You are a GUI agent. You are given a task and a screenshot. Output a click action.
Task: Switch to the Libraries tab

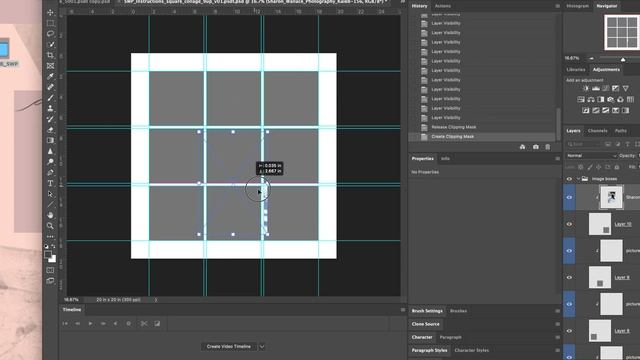pyautogui.click(x=576, y=70)
